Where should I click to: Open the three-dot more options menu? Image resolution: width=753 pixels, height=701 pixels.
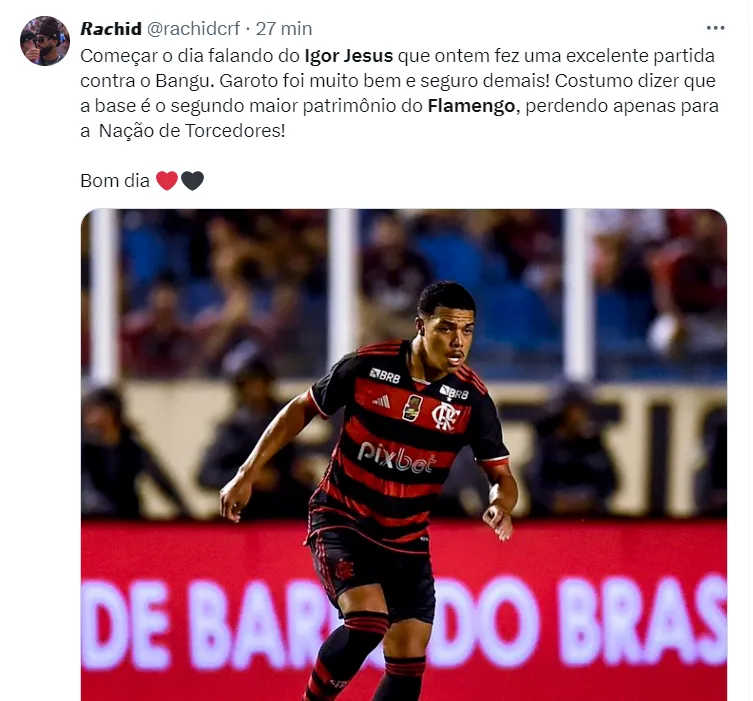tap(715, 28)
